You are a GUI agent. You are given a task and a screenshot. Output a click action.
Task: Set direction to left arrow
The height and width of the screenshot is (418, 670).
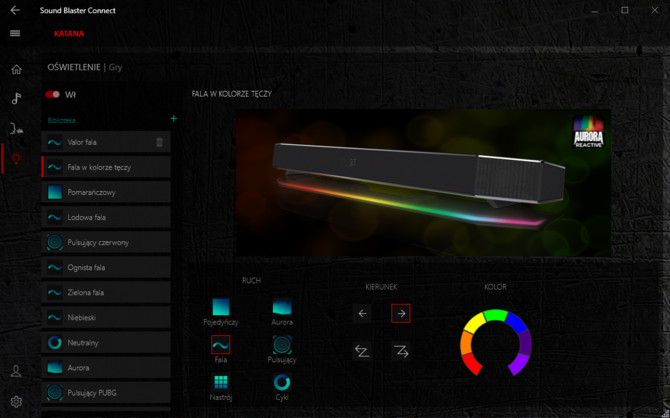[x=362, y=313]
